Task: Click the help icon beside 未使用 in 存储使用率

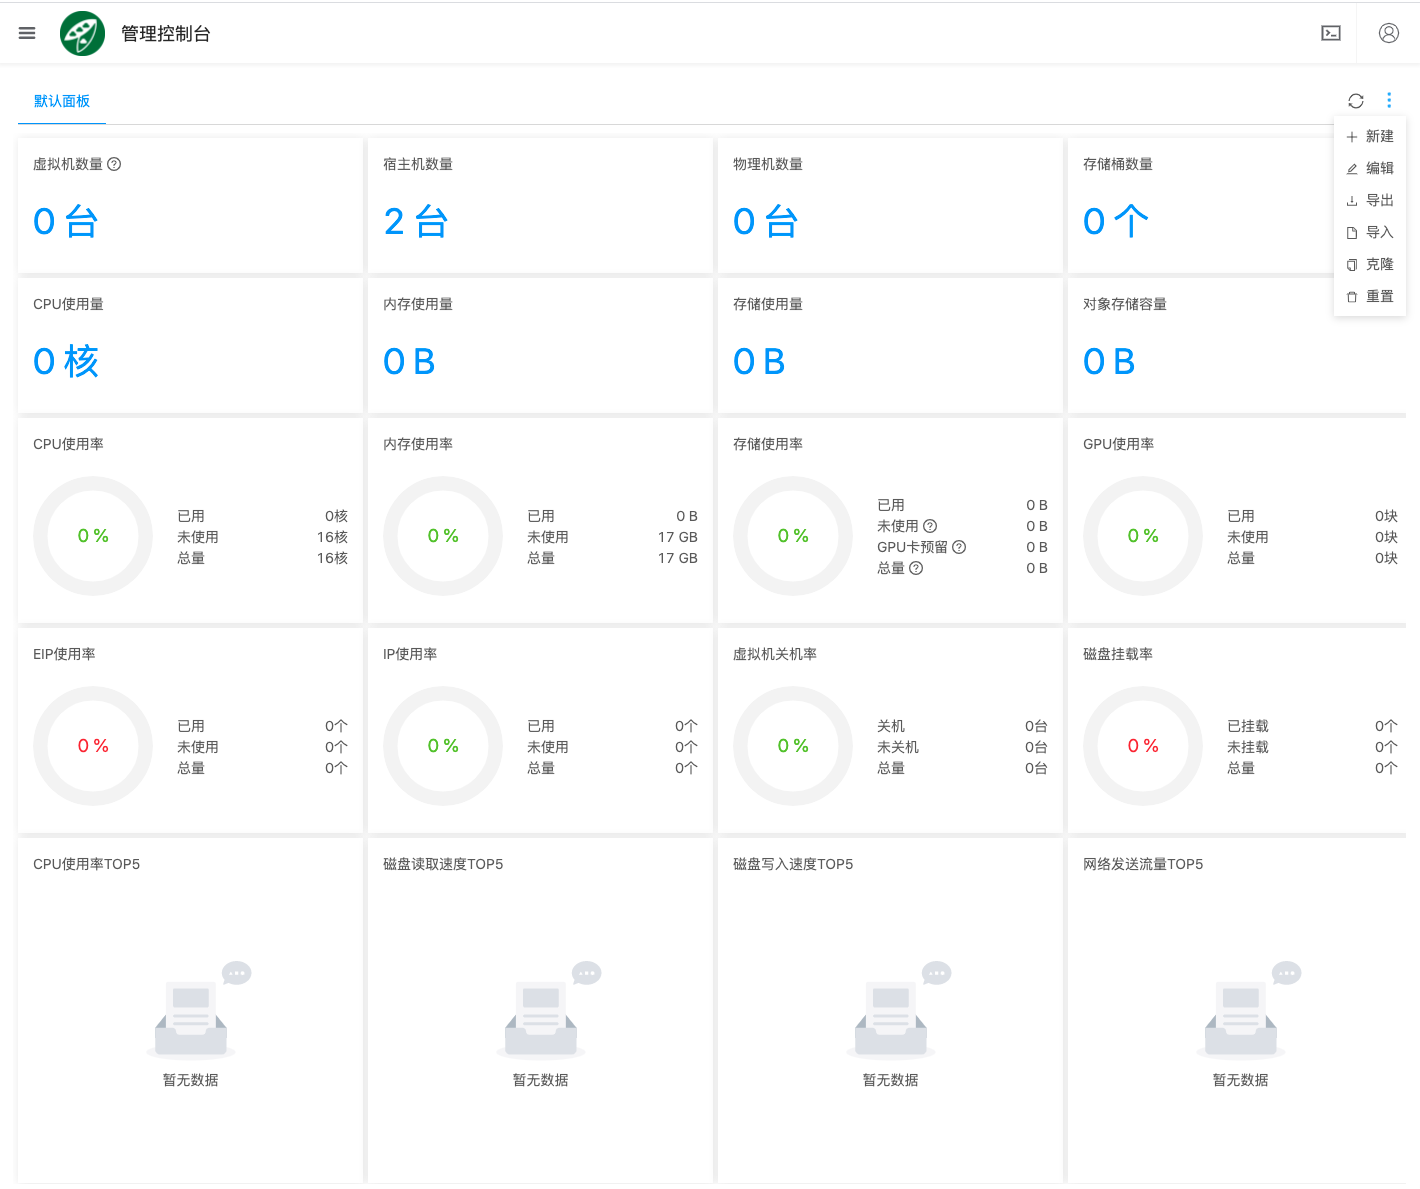Action: tap(930, 526)
